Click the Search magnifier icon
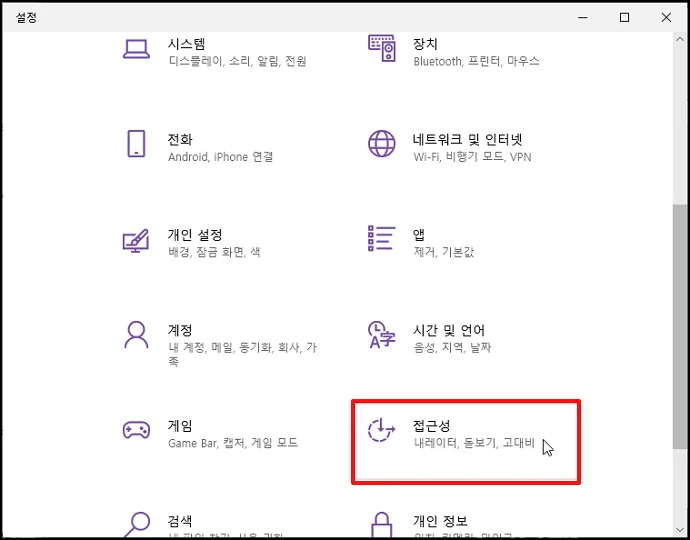 tap(136, 525)
